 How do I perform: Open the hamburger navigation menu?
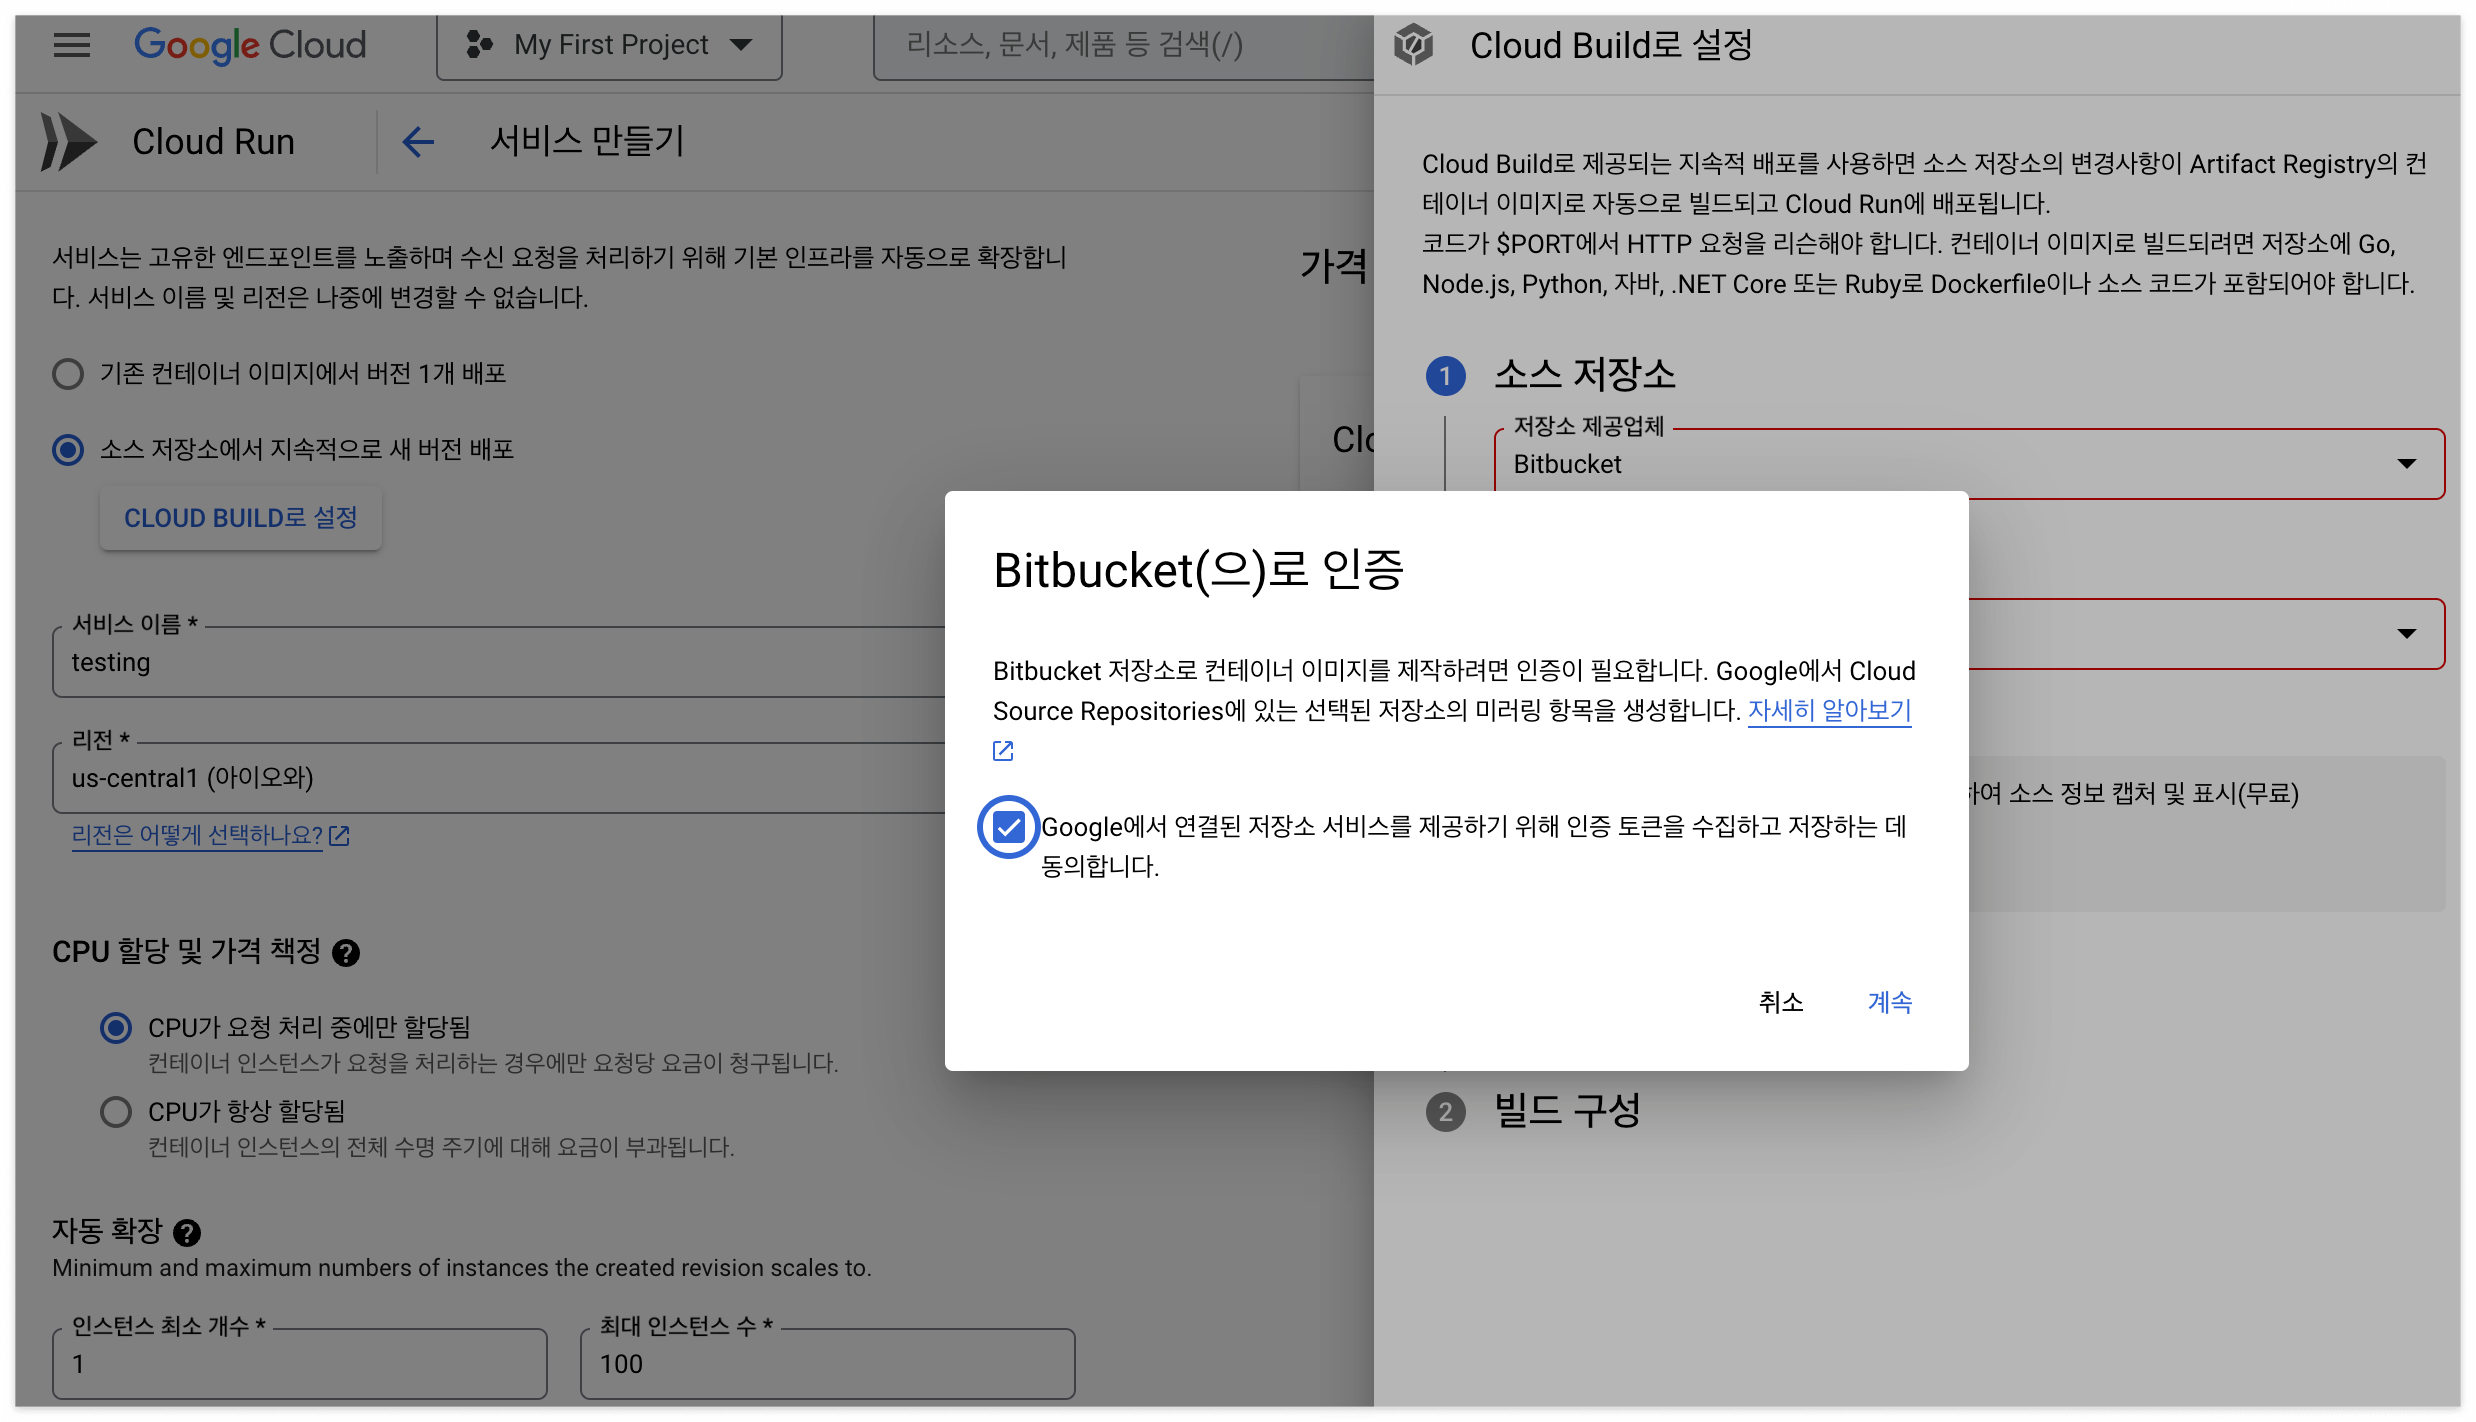[x=71, y=45]
